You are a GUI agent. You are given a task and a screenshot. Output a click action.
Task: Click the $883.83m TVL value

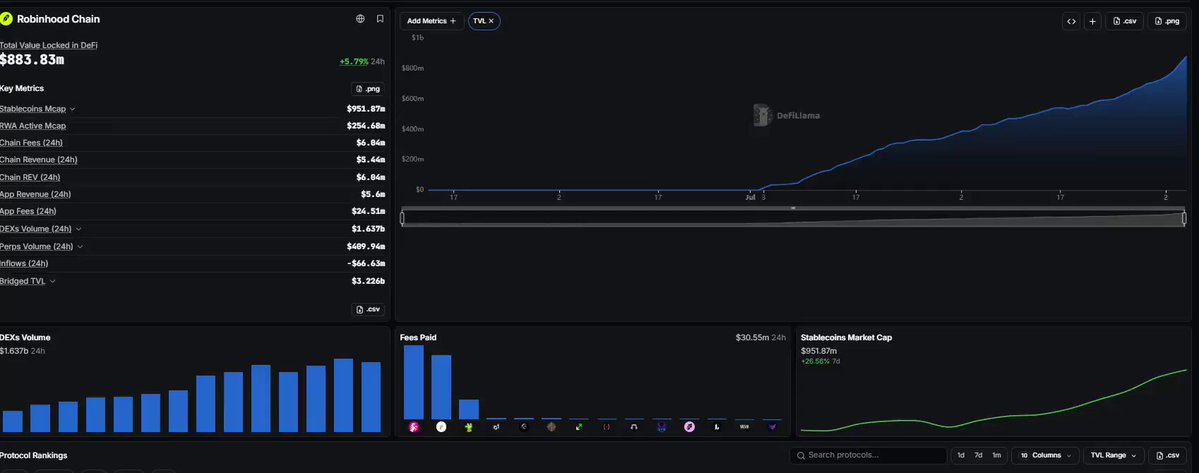32,59
